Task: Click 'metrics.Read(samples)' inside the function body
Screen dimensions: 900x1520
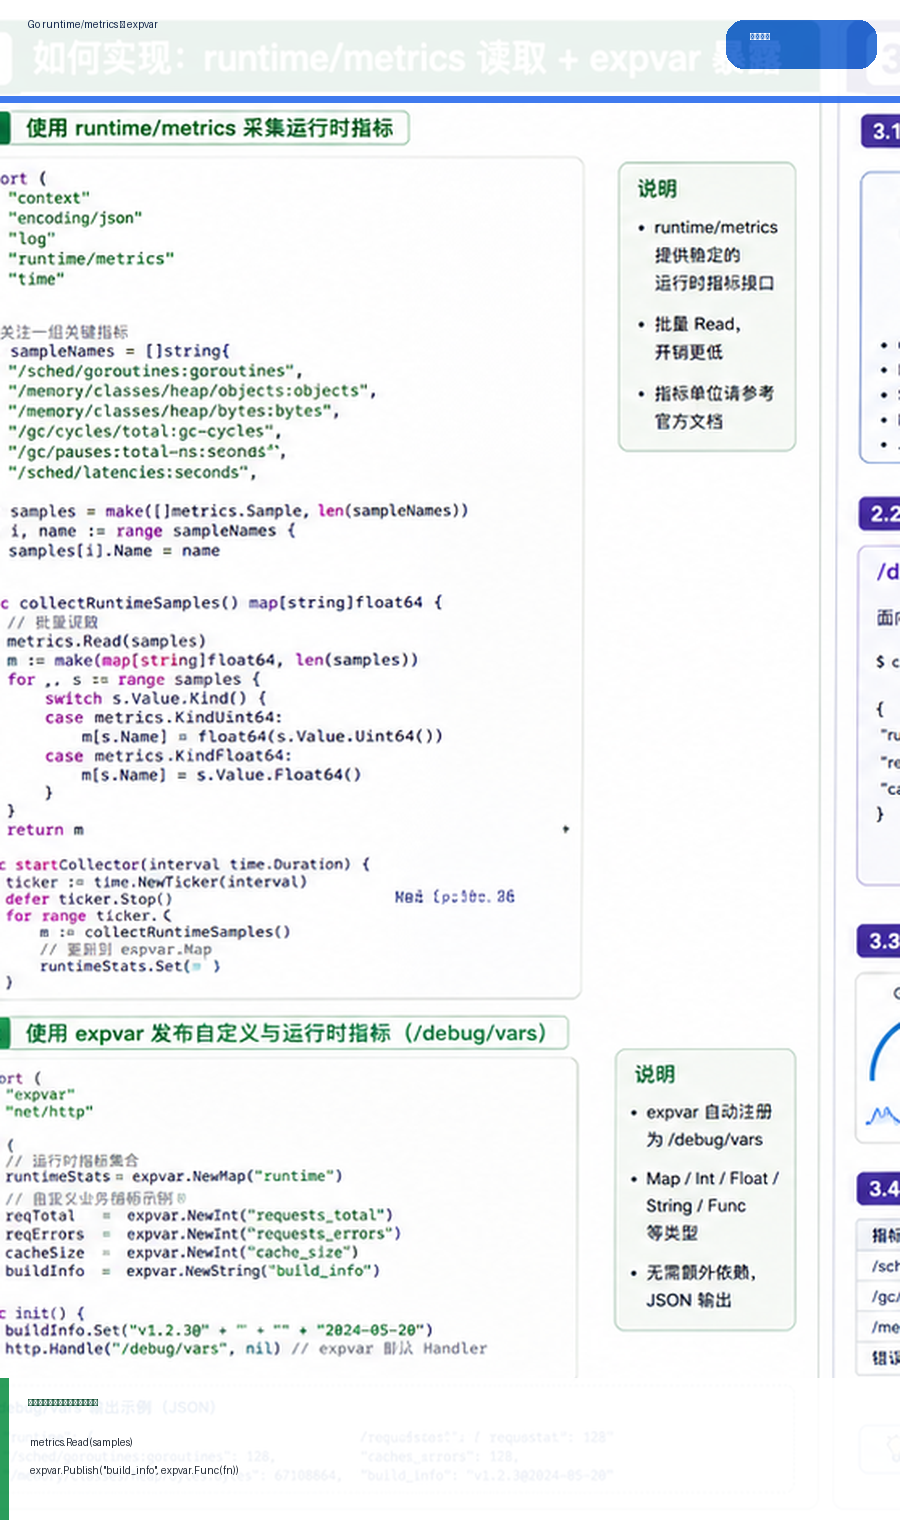Action: 106,641
